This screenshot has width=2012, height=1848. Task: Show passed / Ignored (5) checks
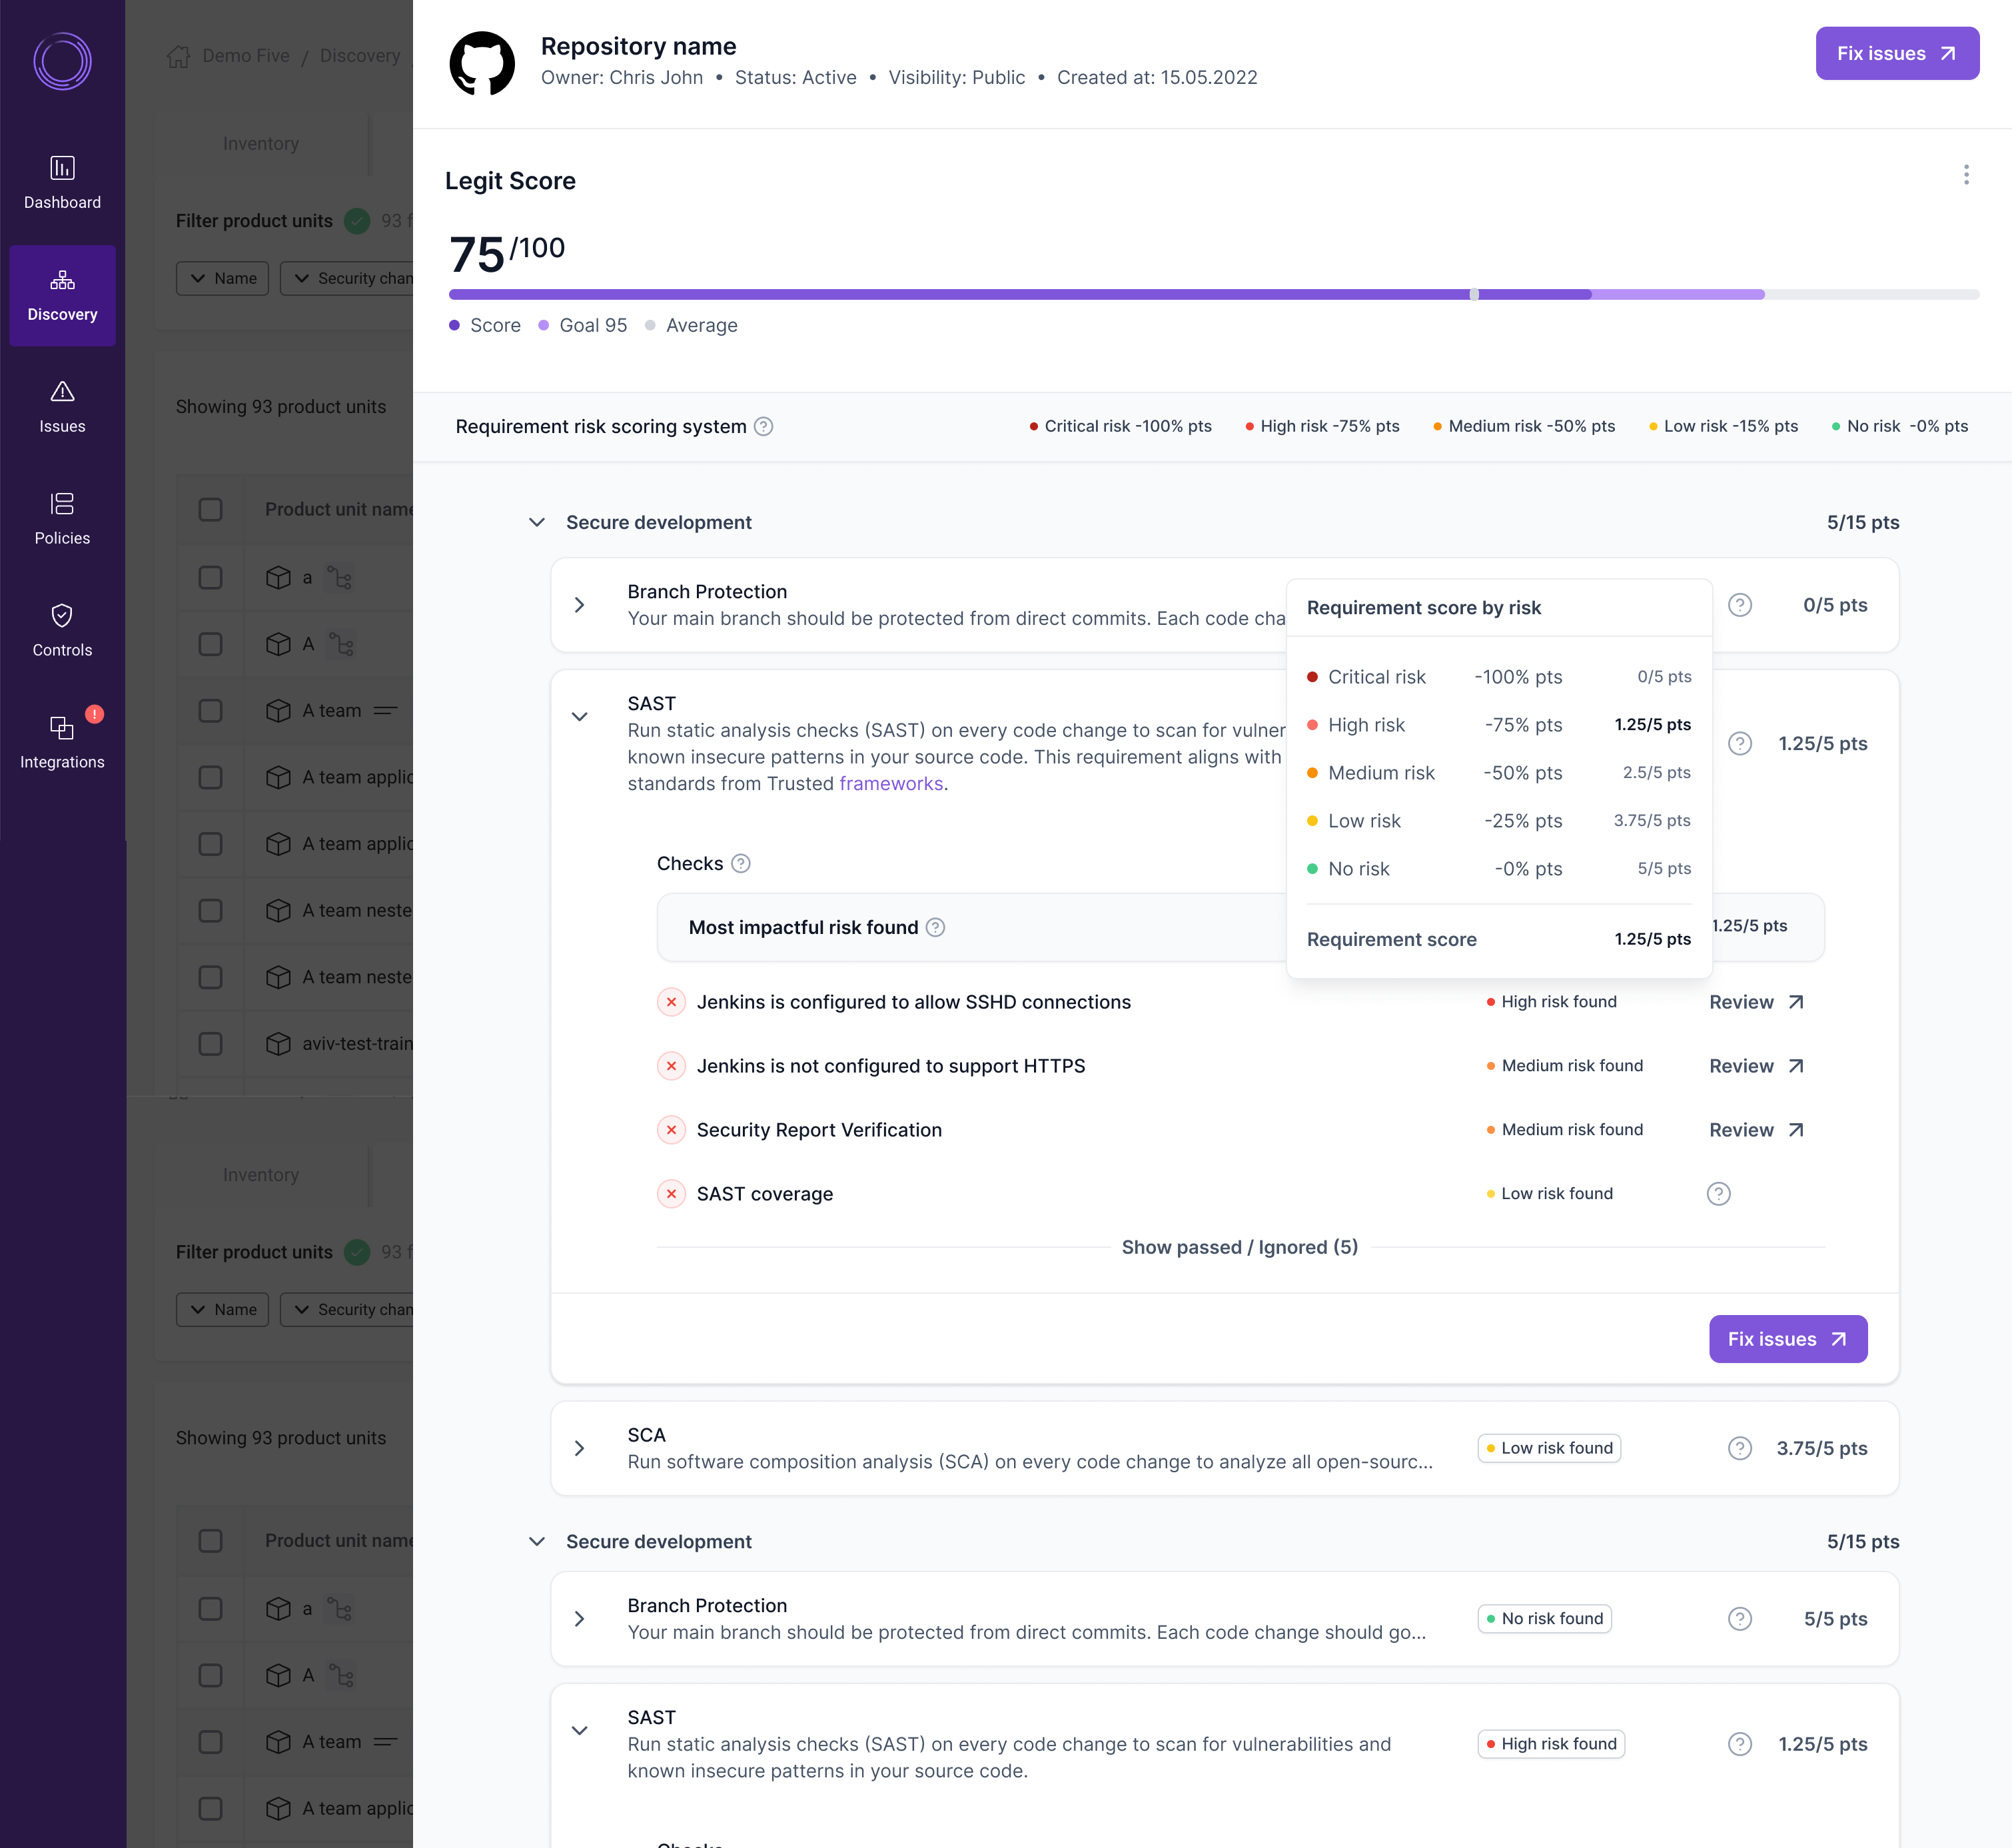(x=1239, y=1247)
